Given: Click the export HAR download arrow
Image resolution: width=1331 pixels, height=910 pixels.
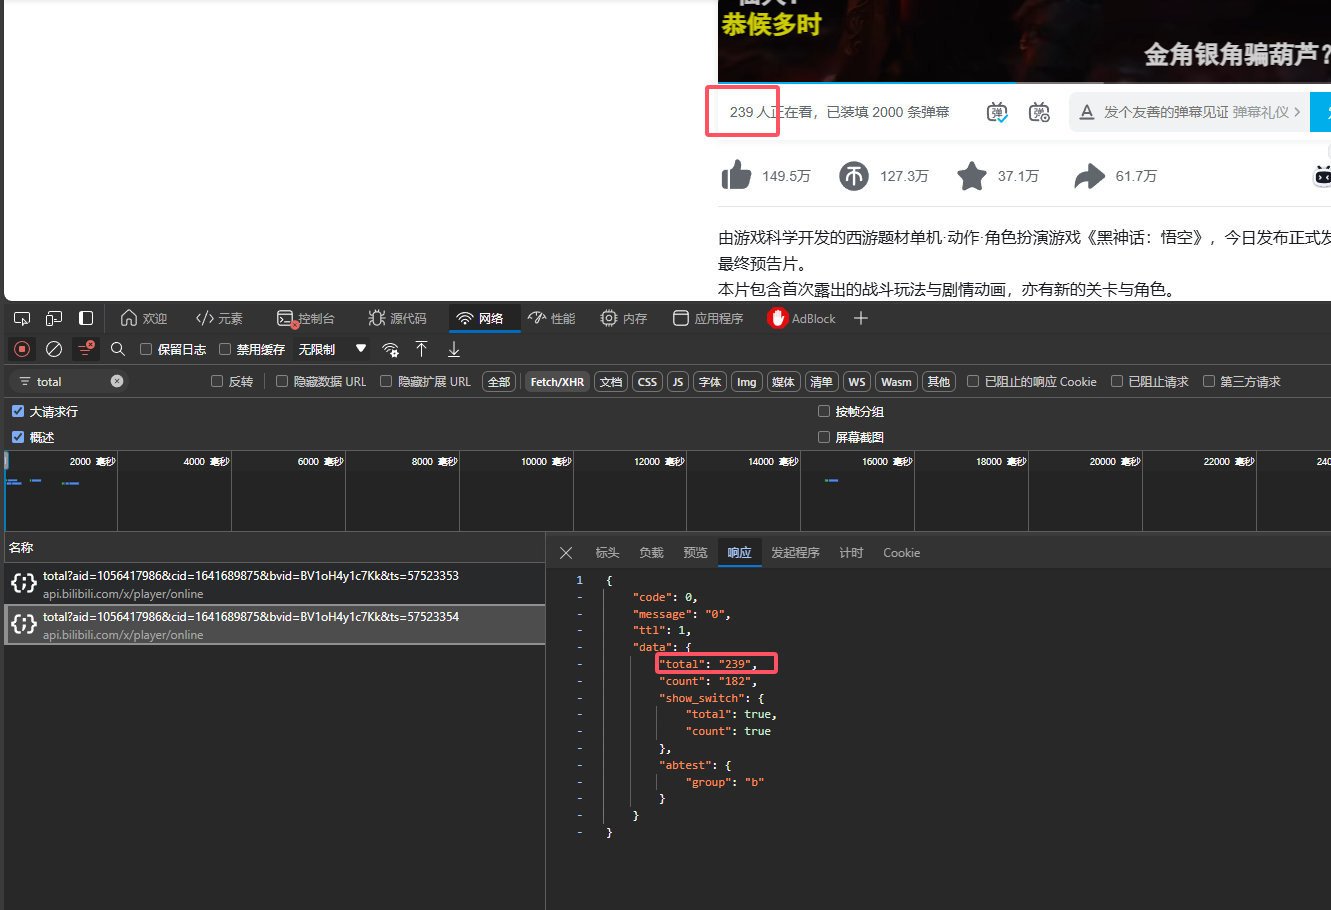Looking at the screenshot, I should tap(454, 349).
